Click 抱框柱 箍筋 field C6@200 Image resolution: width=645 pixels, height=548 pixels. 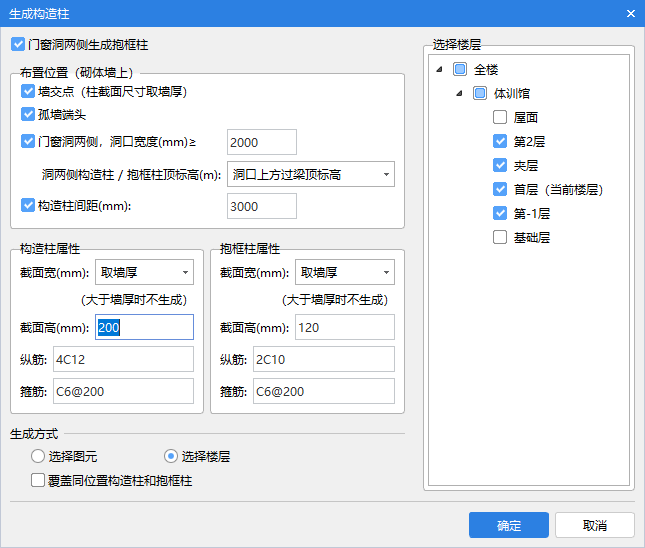point(324,391)
